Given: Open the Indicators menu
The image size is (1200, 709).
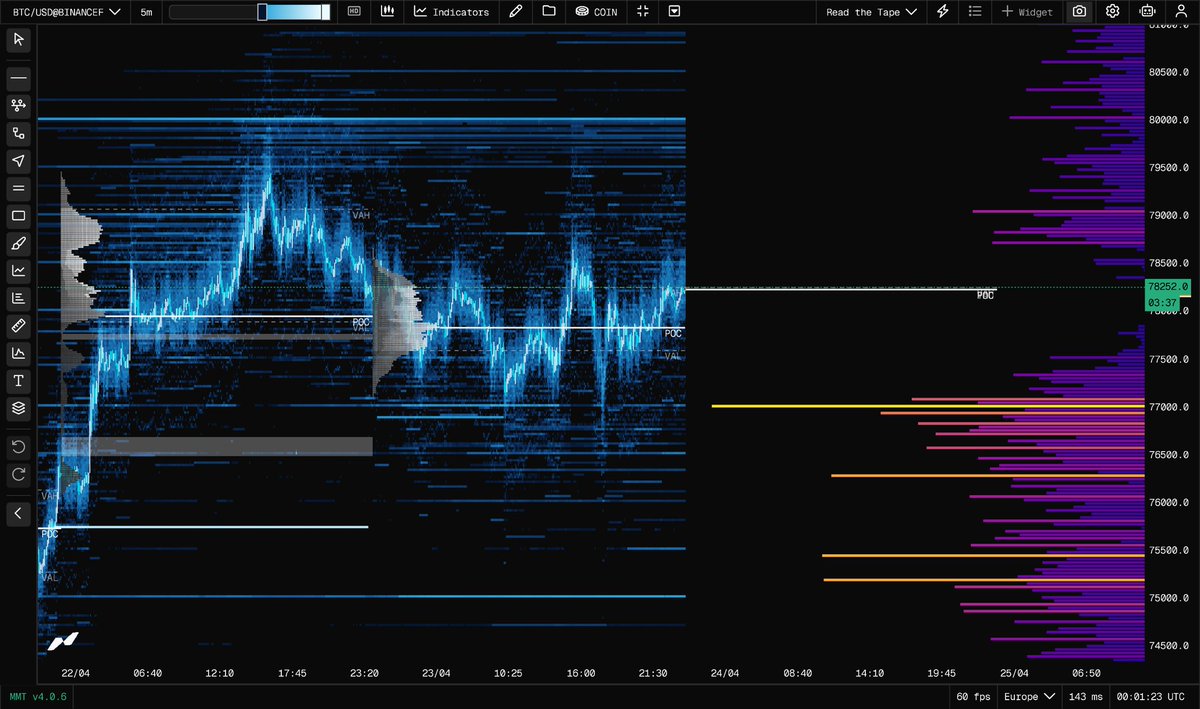Looking at the screenshot, I should point(451,12).
